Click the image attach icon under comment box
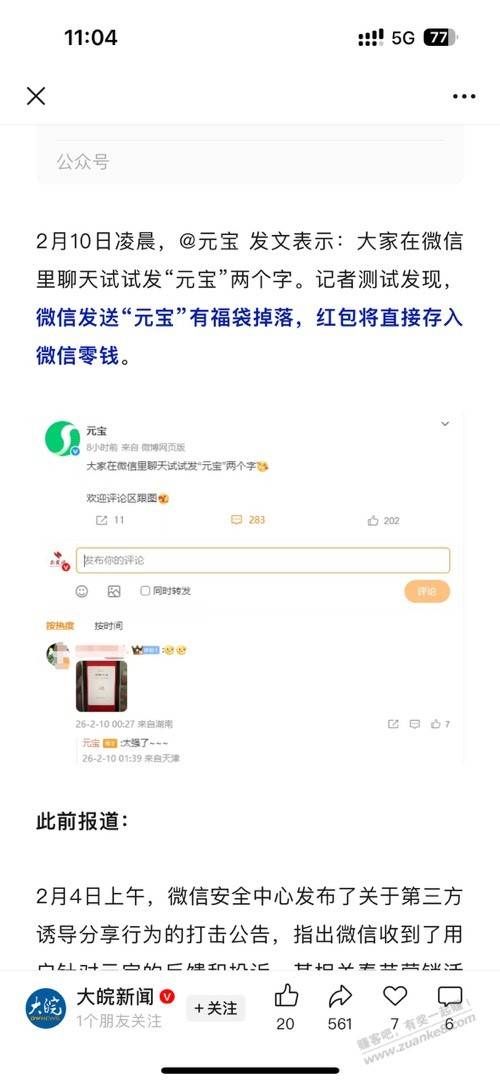 (x=114, y=591)
